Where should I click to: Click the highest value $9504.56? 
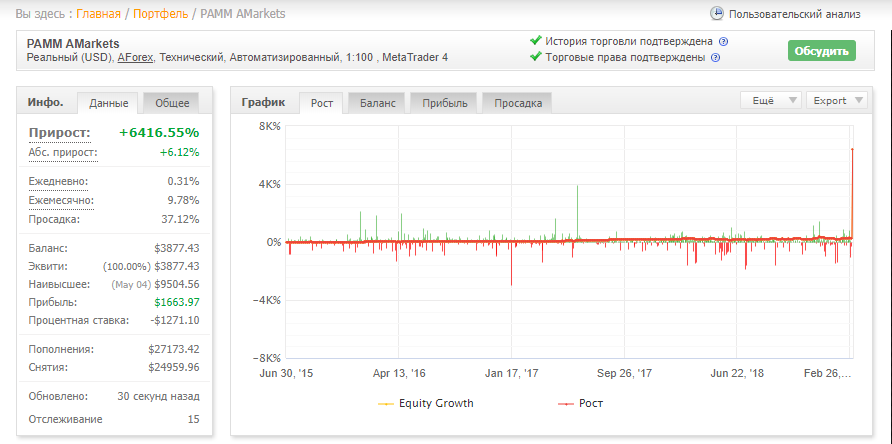pos(177,284)
